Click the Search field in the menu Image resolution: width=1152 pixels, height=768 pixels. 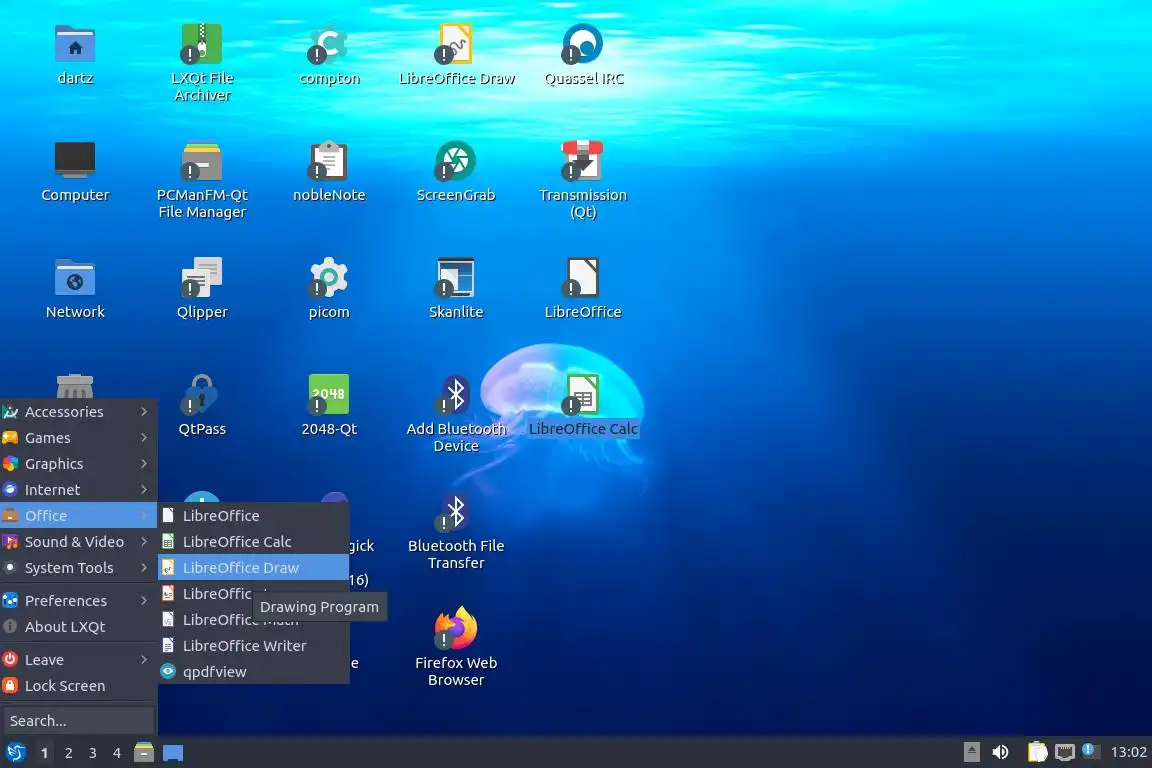(79, 720)
